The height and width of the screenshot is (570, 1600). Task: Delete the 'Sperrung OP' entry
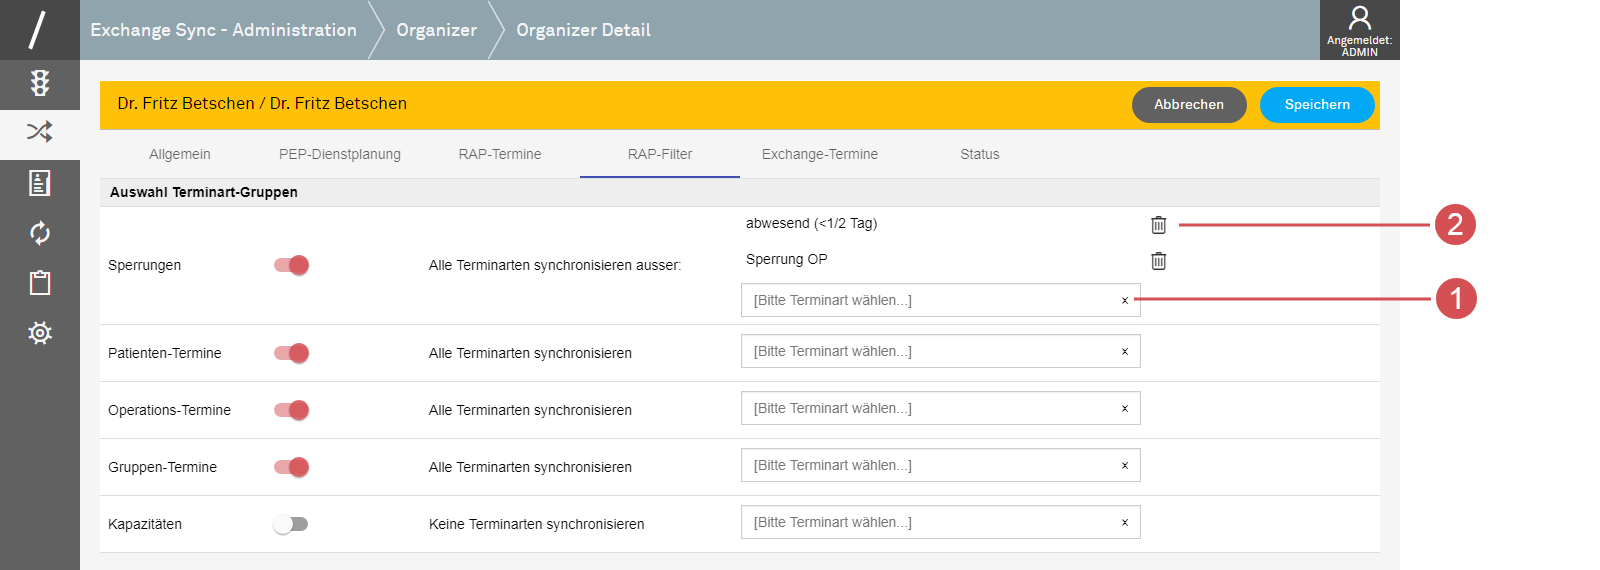coord(1158,261)
